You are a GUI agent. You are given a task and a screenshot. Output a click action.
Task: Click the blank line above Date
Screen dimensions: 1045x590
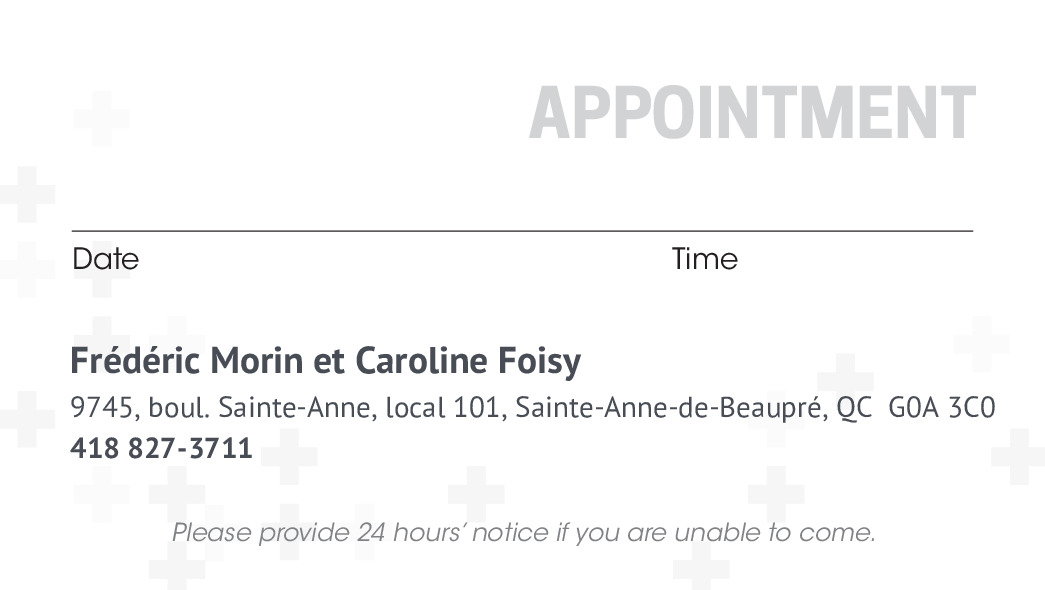coord(300,230)
